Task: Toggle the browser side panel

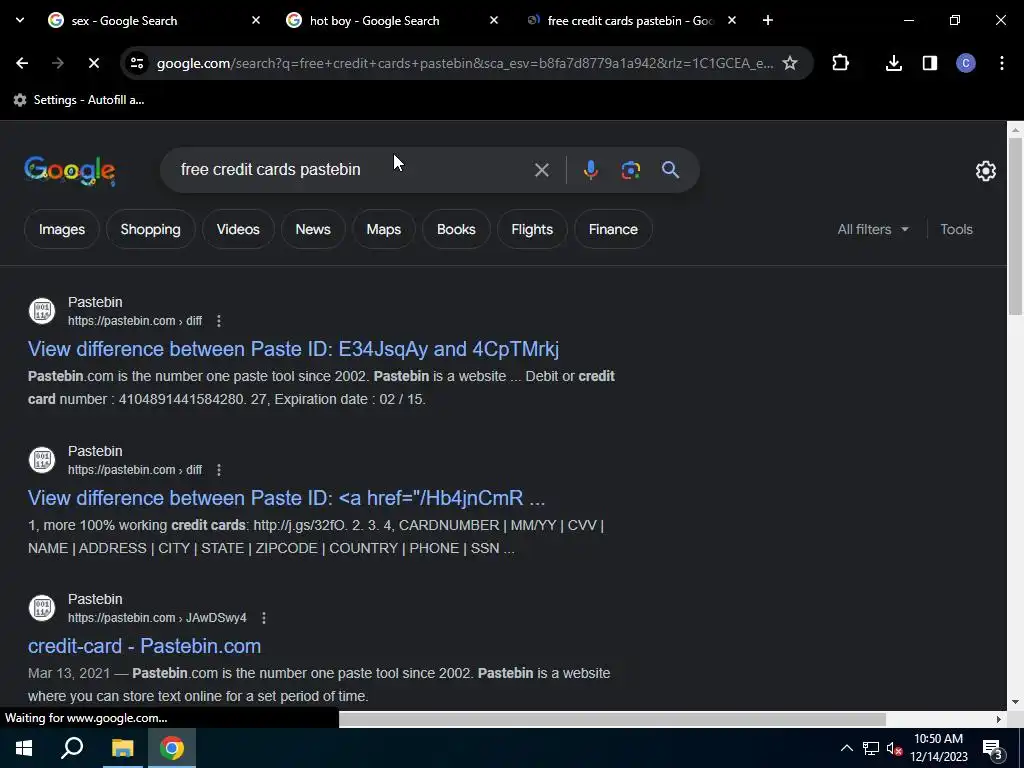Action: click(x=930, y=63)
